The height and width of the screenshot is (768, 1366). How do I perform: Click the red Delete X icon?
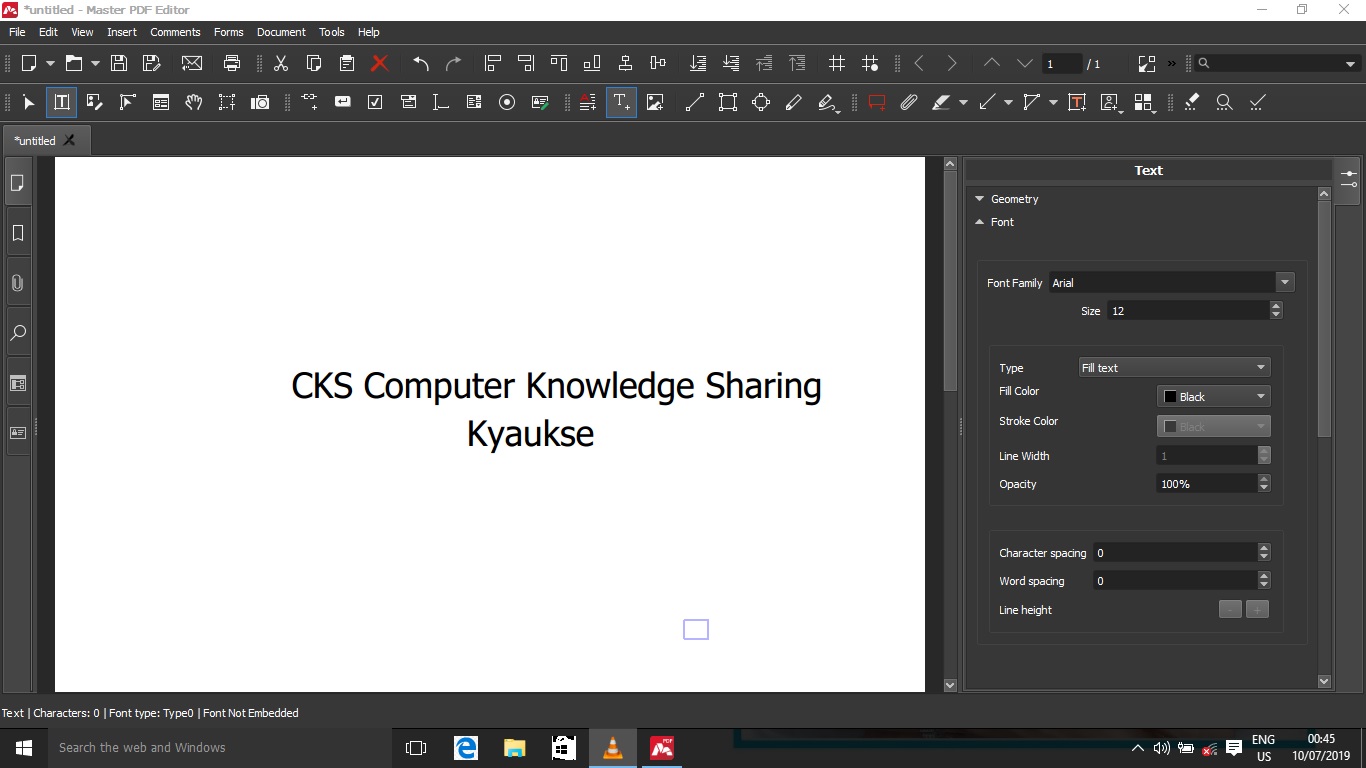[x=380, y=63]
